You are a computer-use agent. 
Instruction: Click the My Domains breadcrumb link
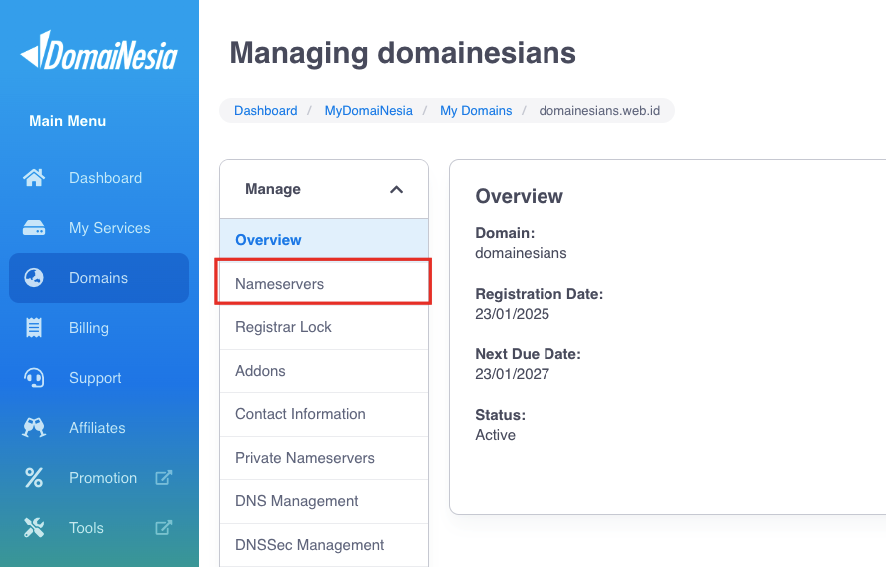476,110
